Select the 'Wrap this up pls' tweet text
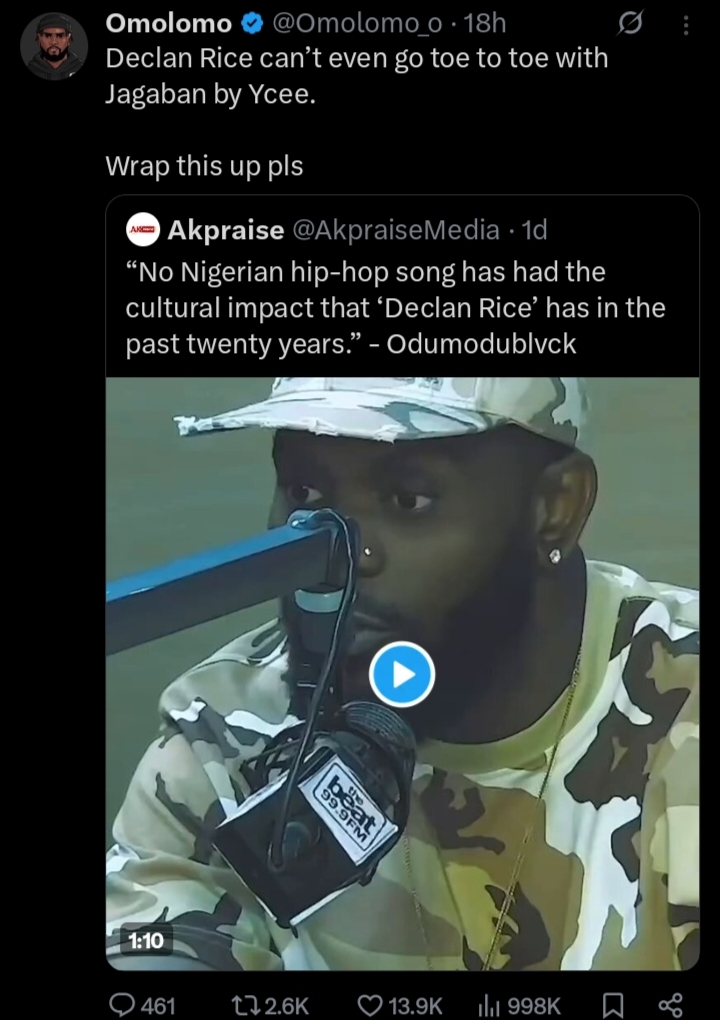This screenshot has width=720, height=1020. 204,166
